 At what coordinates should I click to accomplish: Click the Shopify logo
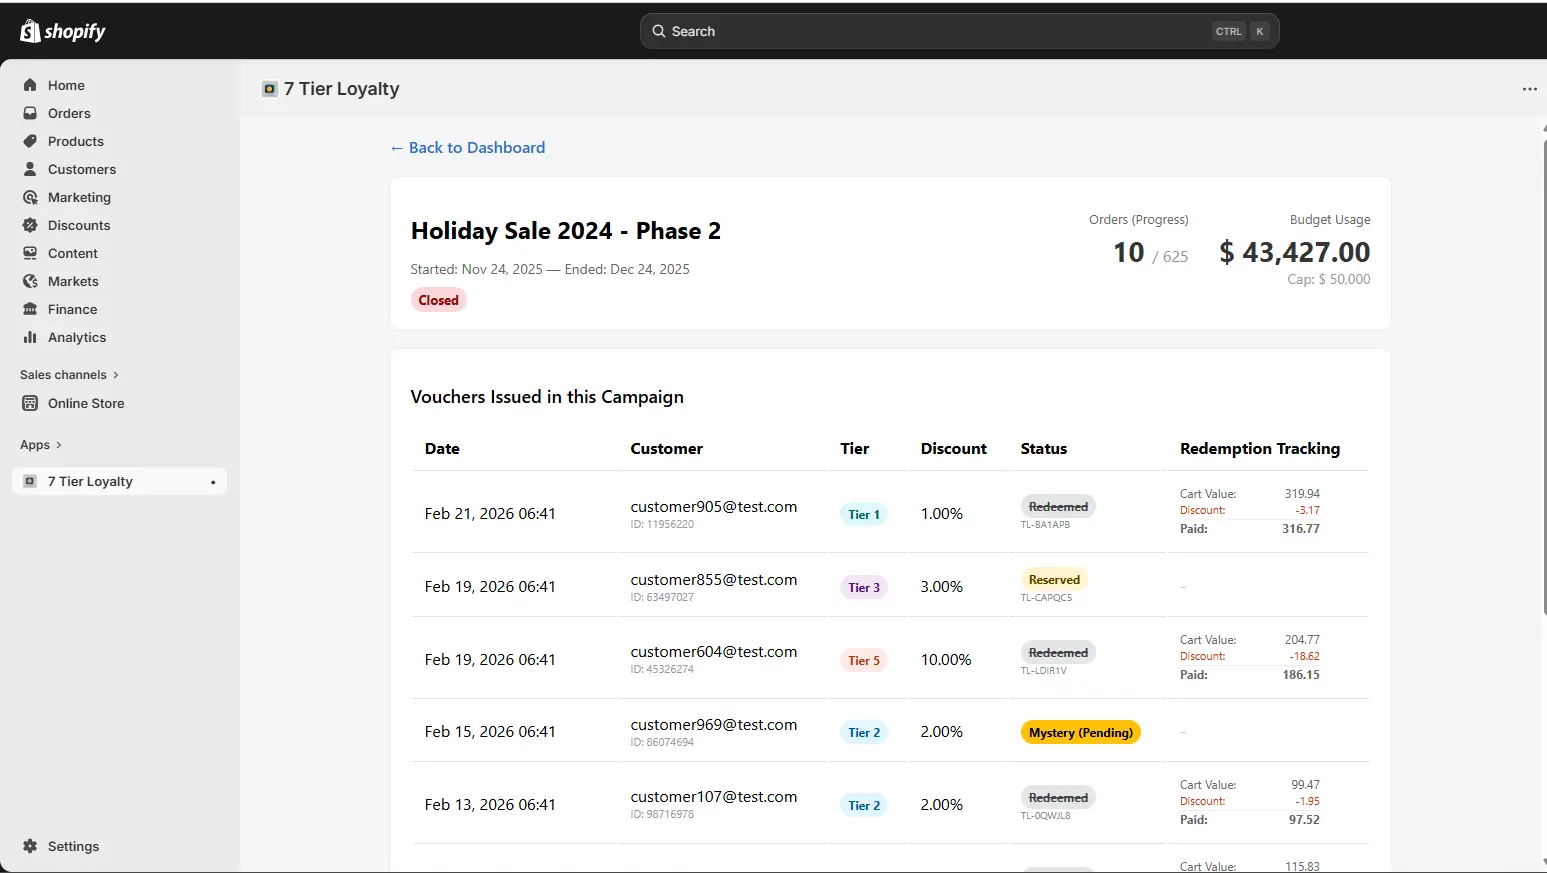[62, 31]
